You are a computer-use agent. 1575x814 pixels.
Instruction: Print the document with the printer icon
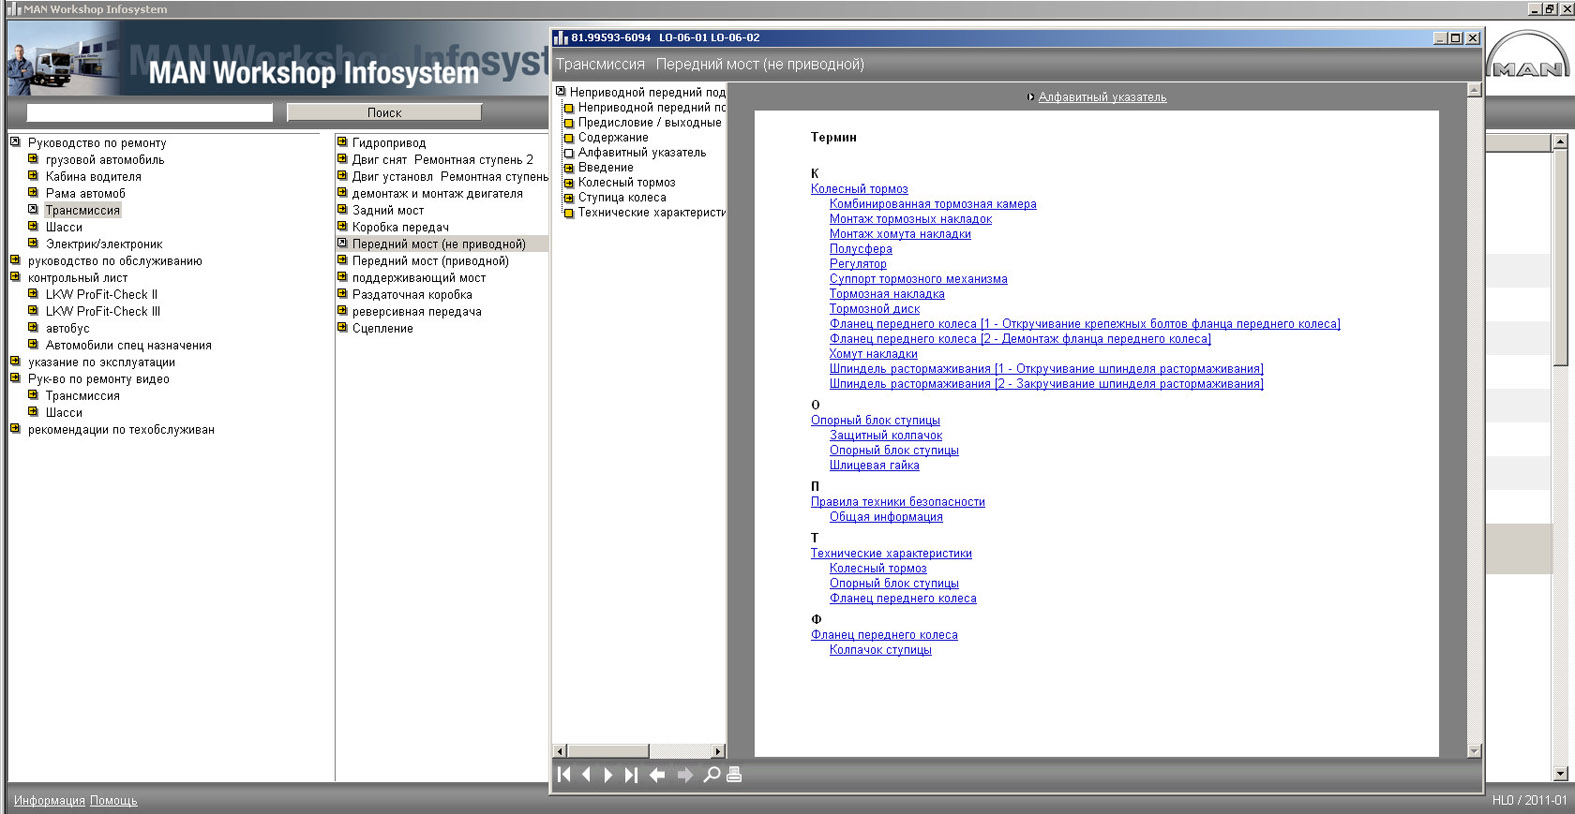734,775
